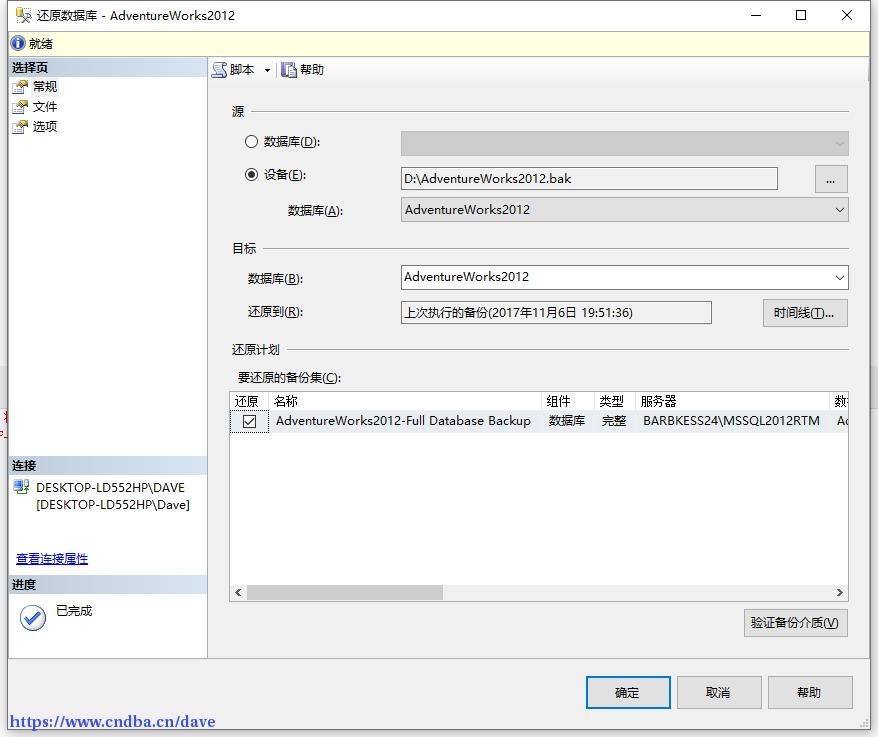The width and height of the screenshot is (878, 737).
Task: Click the 取消 button
Action: pyautogui.click(x=719, y=693)
